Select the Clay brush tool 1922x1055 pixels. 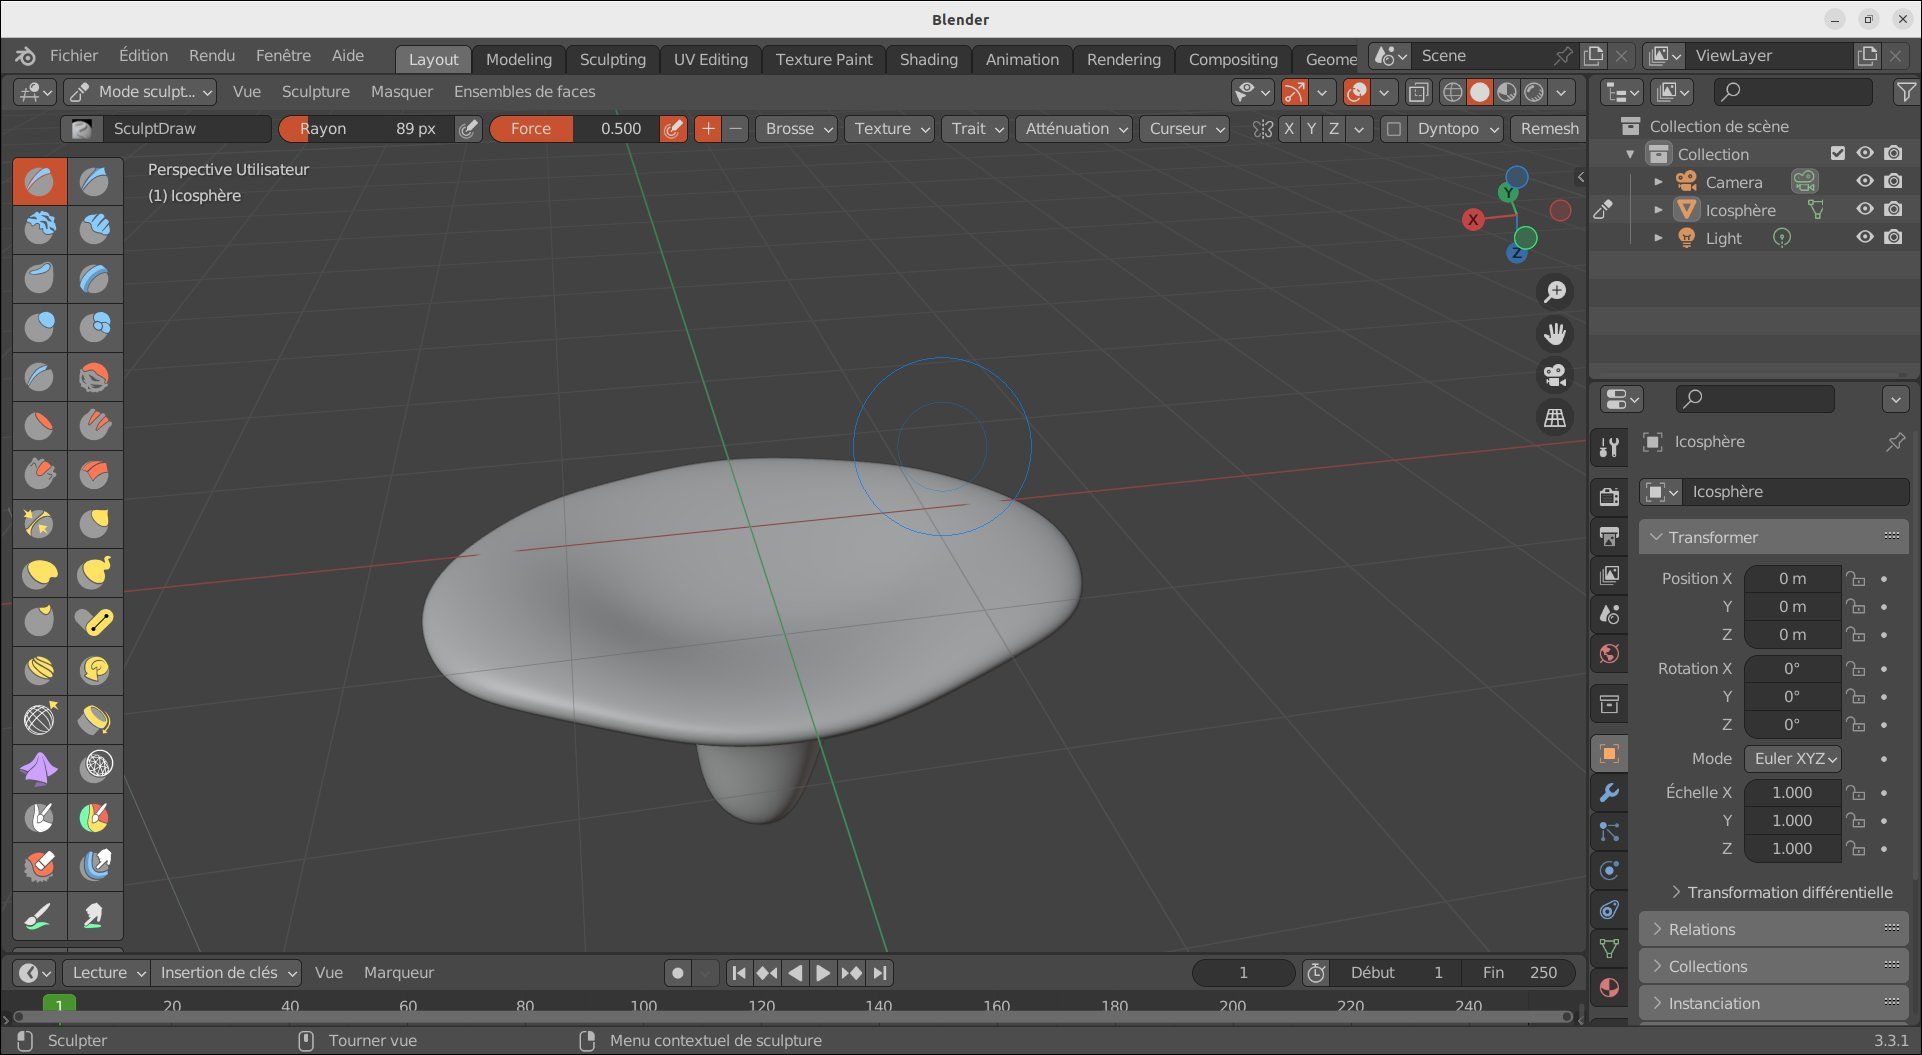tap(40, 229)
